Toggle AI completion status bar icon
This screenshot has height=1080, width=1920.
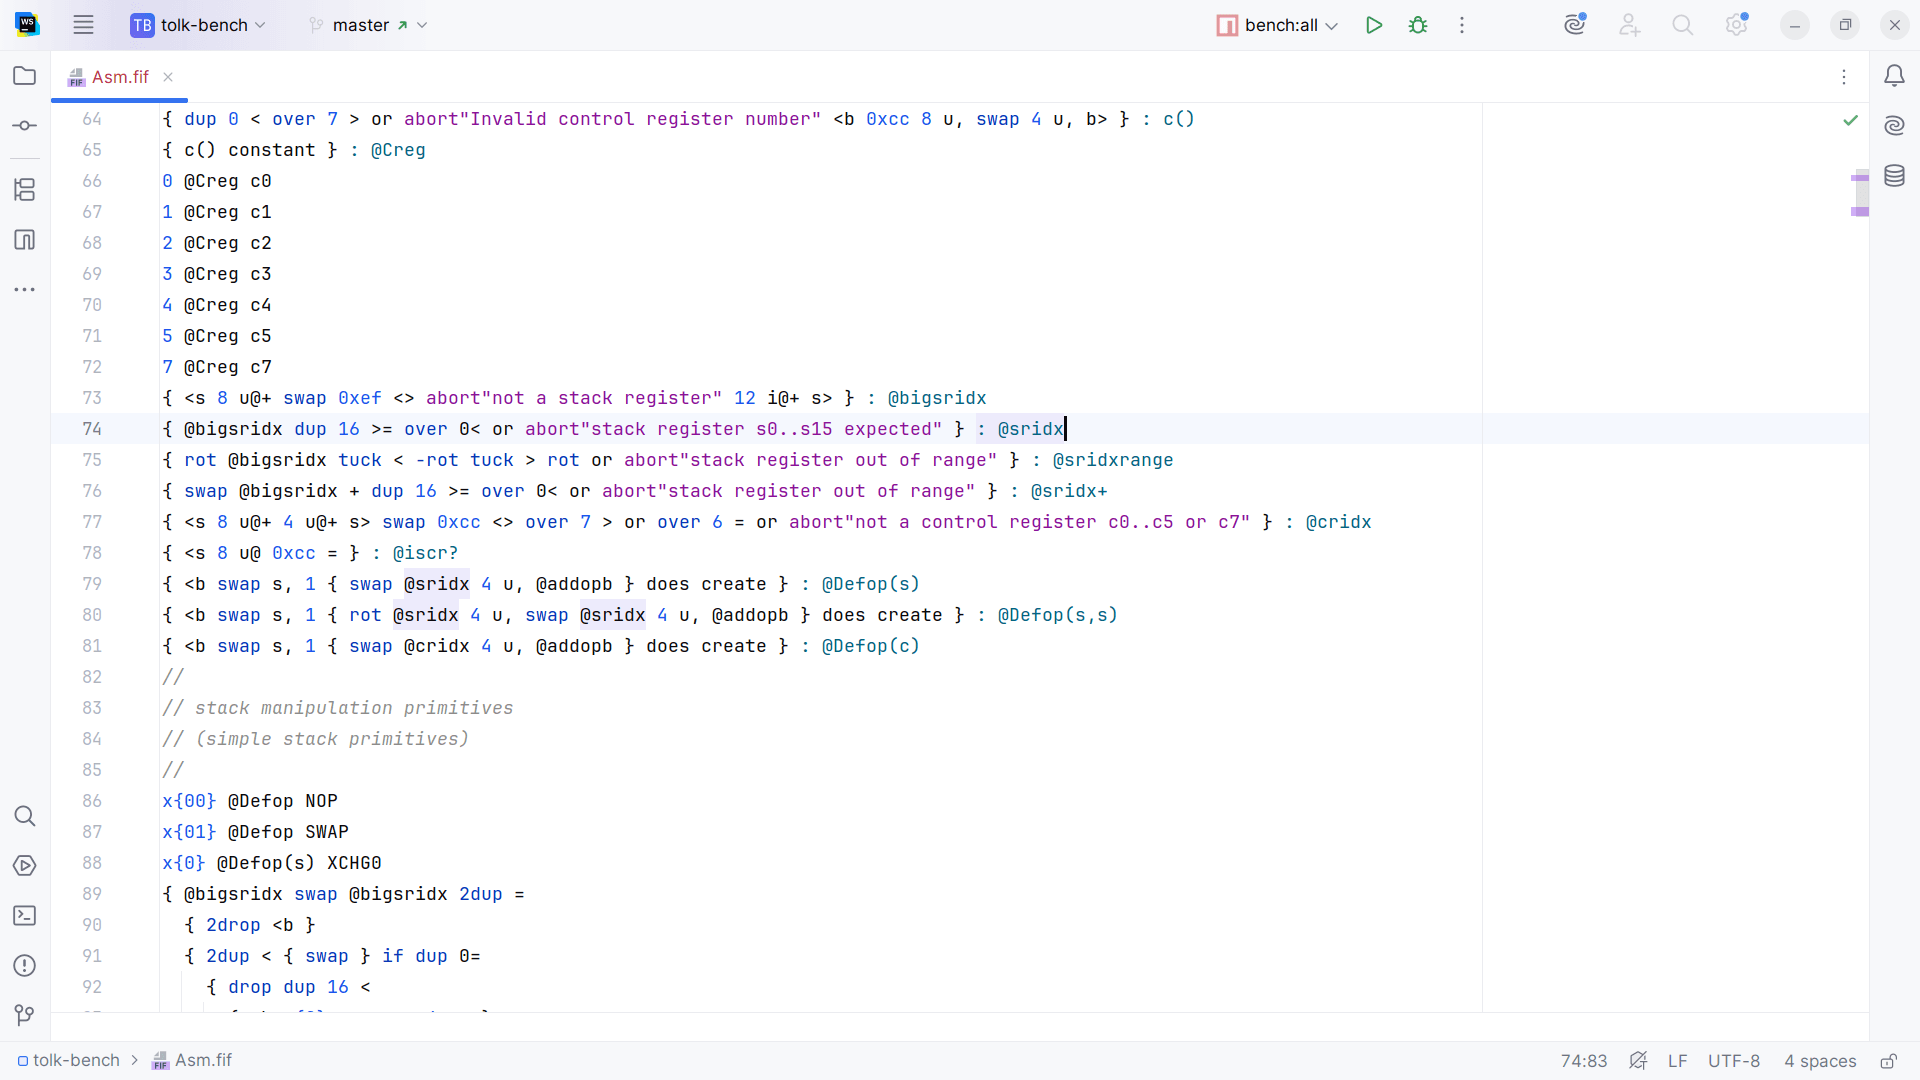pyautogui.click(x=1638, y=1061)
